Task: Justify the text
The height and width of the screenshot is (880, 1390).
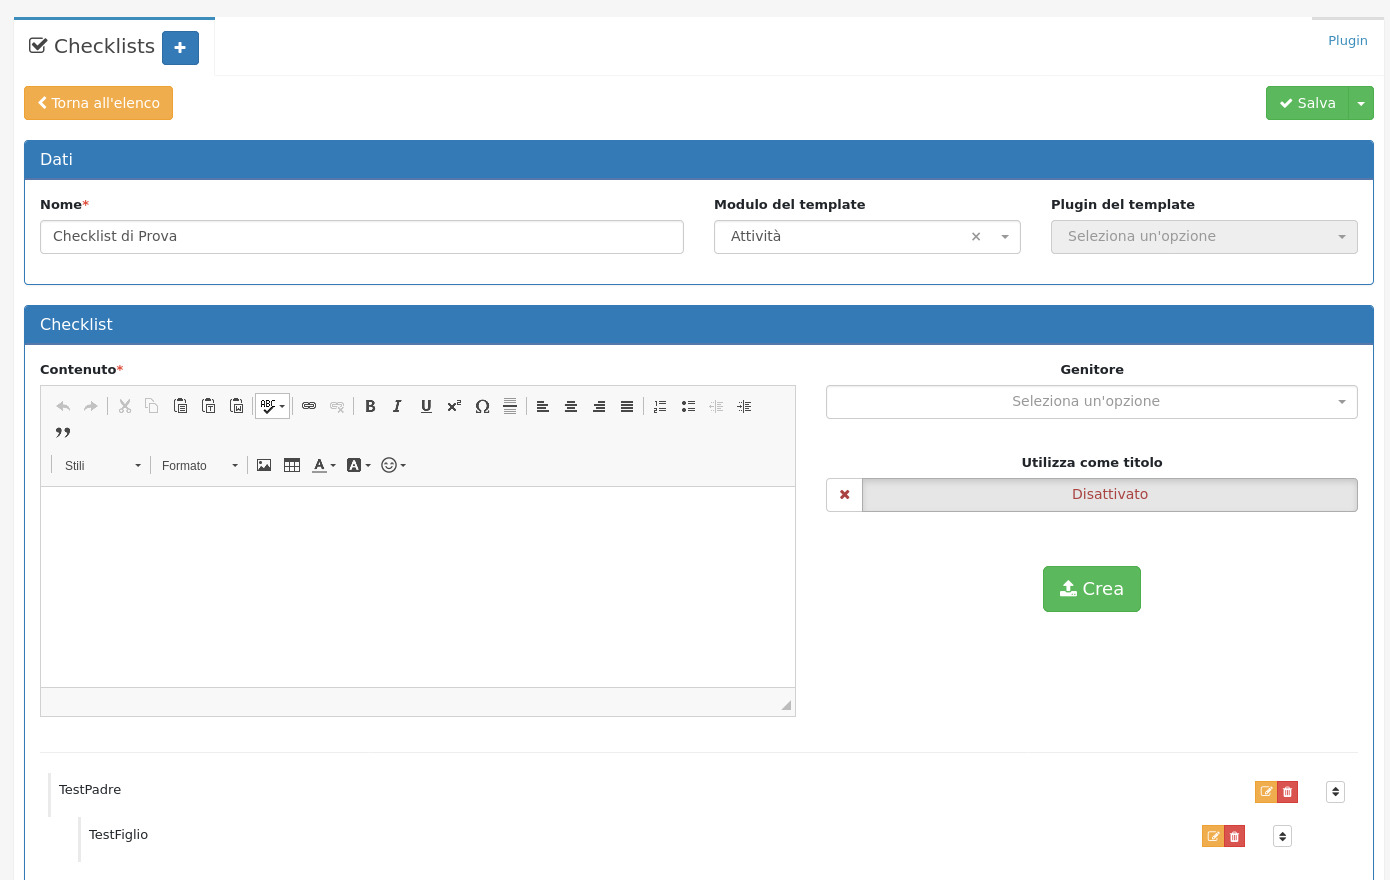Action: [x=627, y=406]
